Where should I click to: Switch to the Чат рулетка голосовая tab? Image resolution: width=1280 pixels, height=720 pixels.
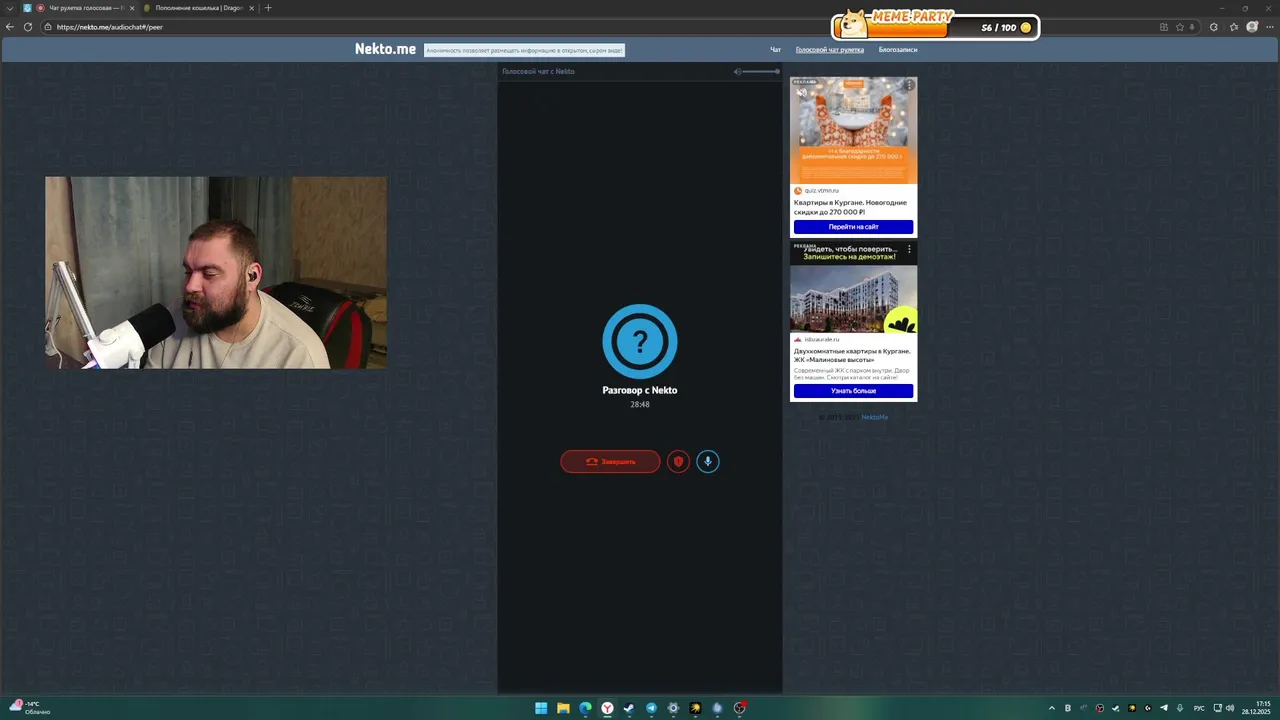point(79,8)
